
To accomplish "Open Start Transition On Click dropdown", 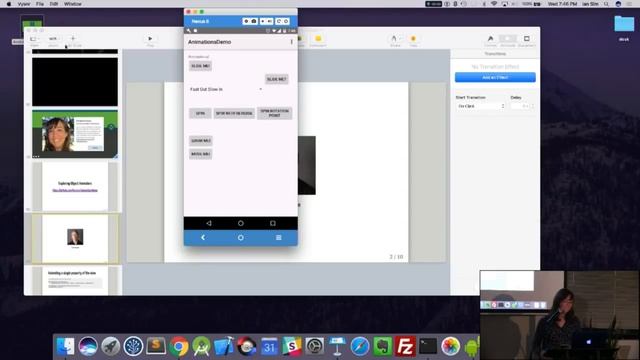I will pyautogui.click(x=480, y=106).
